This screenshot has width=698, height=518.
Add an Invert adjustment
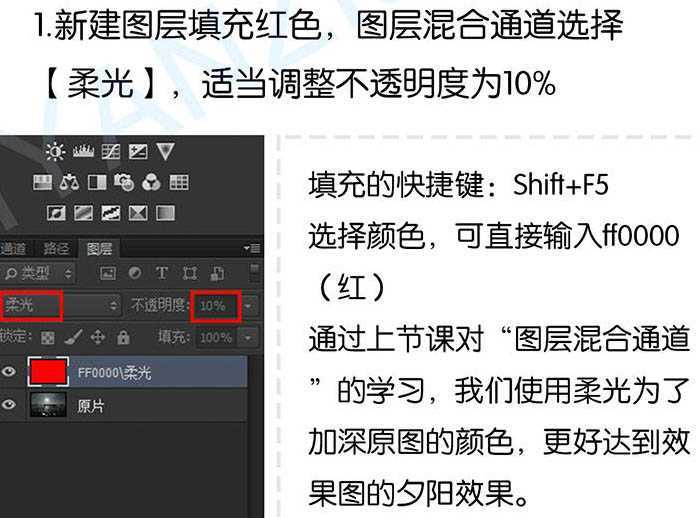56,213
